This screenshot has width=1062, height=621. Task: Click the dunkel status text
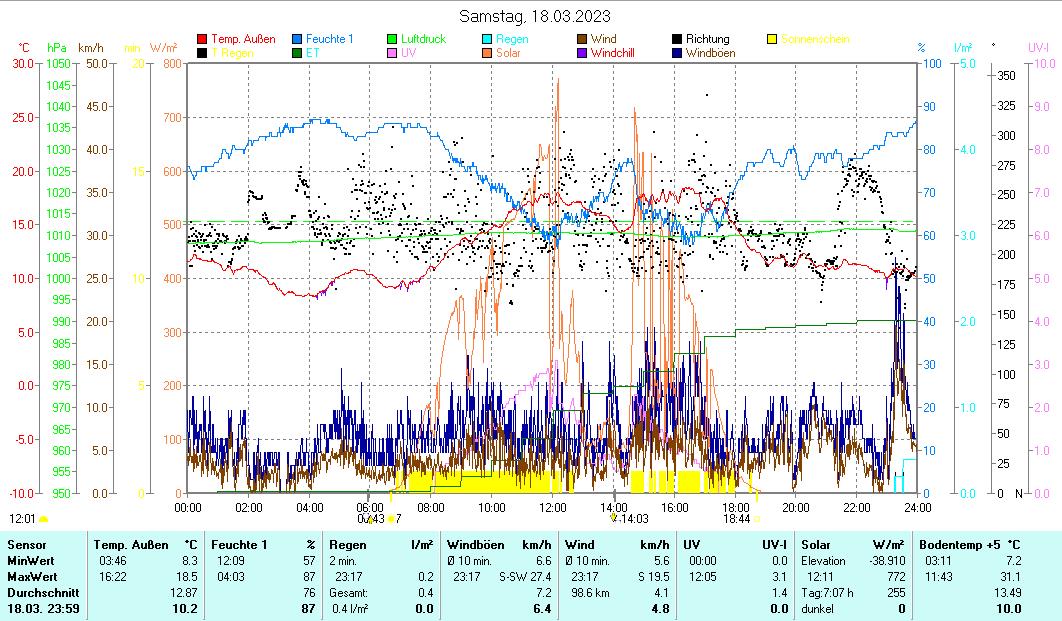tap(817, 609)
